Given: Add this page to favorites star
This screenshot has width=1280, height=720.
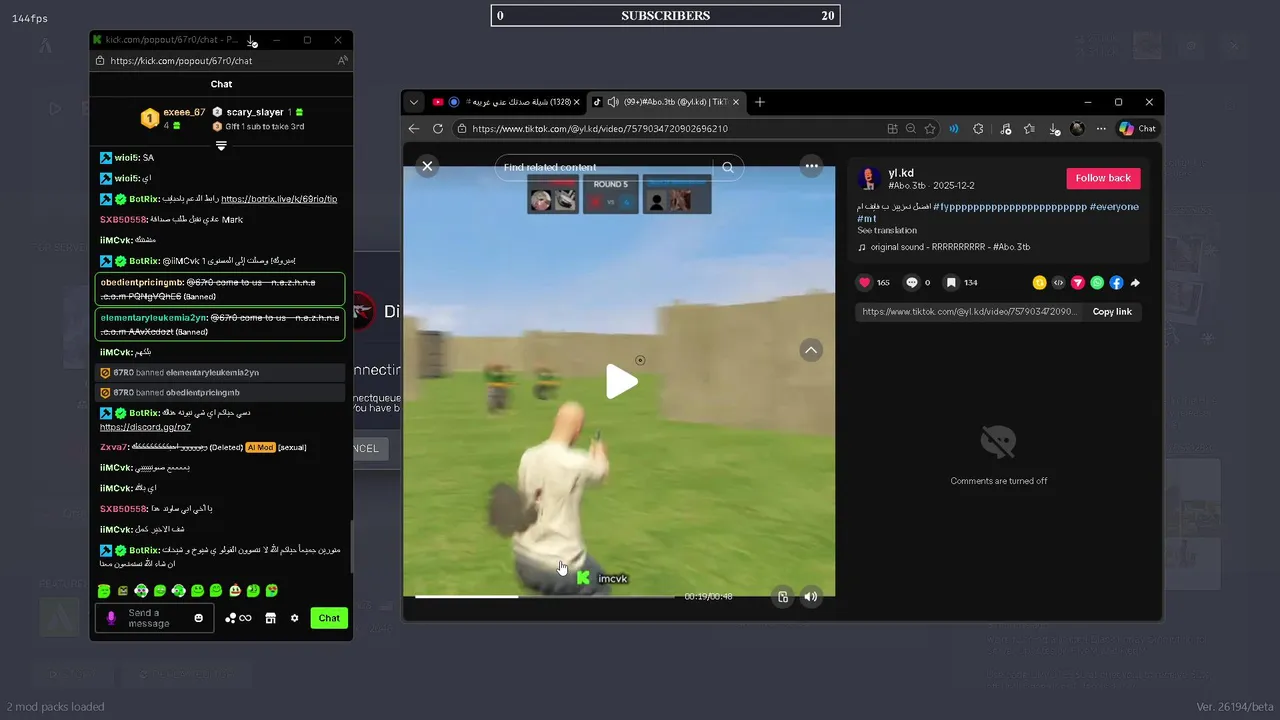Looking at the screenshot, I should [x=930, y=129].
